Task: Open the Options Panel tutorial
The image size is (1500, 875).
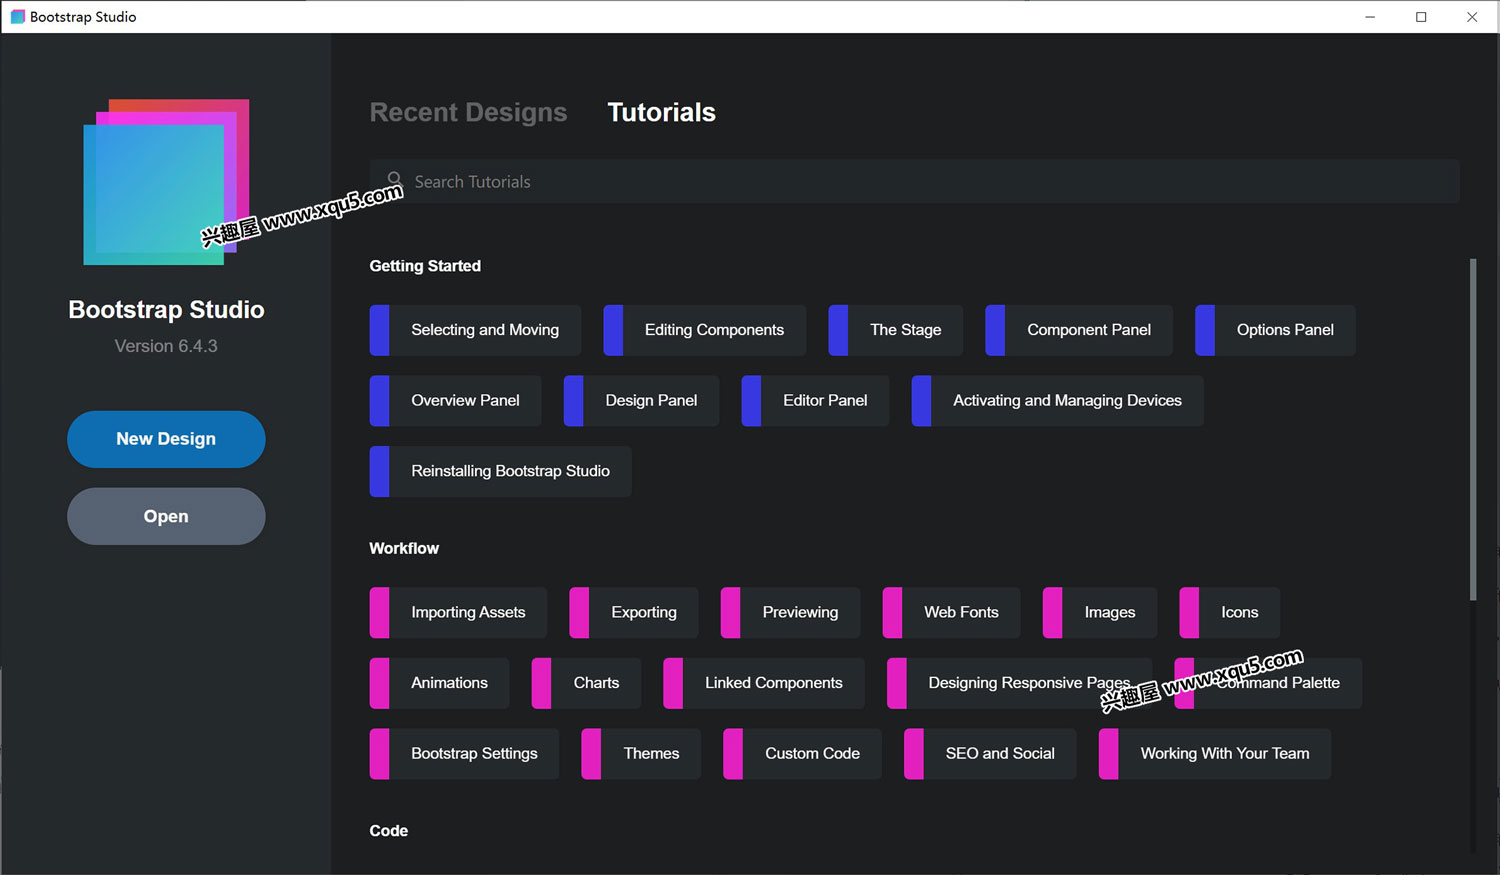Action: 1275,330
